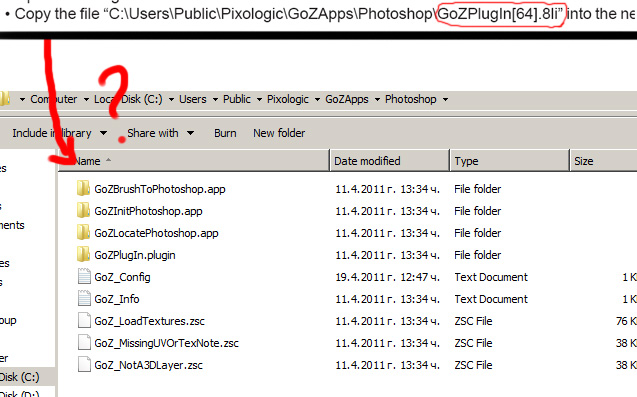Image resolution: width=637 pixels, height=397 pixels.
Task: Select file name GoZ_MissingUVOrTexNote.zsc
Action: click(167, 343)
